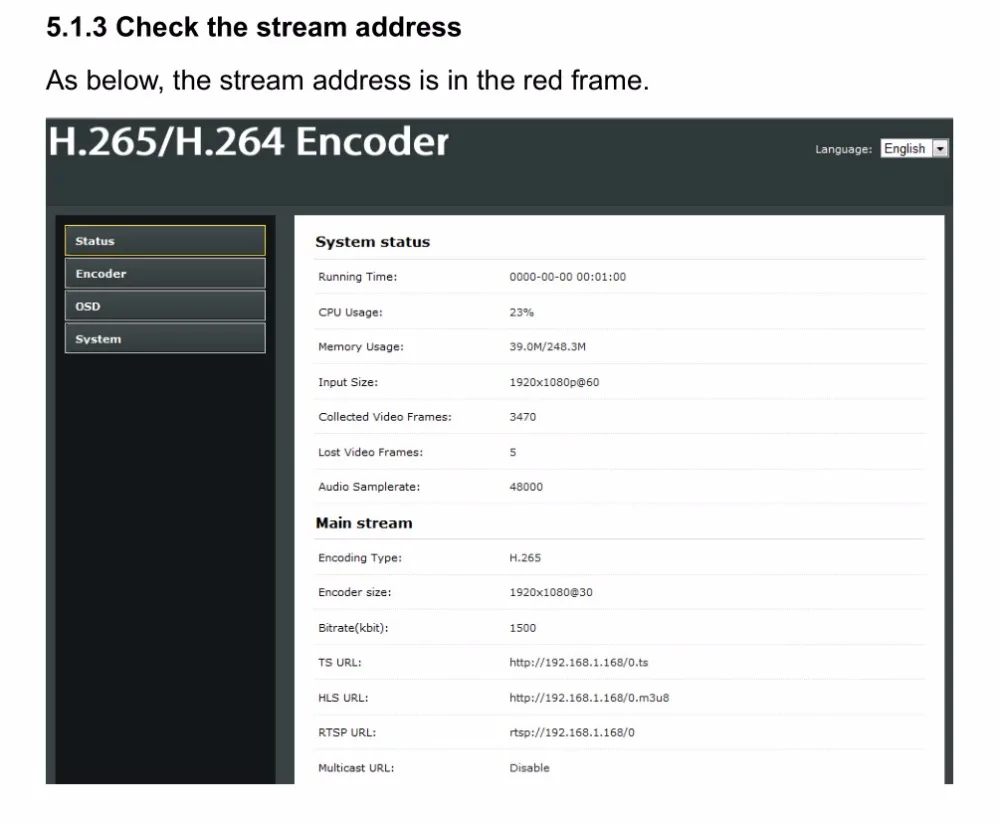Click the TS URL http://192.168.1.168/0.ts
The height and width of the screenshot is (825, 1000).
pyautogui.click(x=578, y=662)
